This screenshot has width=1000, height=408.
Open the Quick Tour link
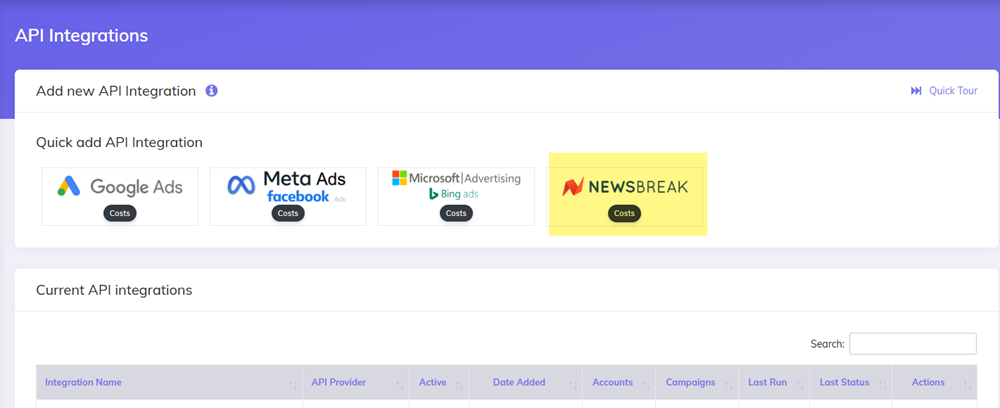pos(944,91)
